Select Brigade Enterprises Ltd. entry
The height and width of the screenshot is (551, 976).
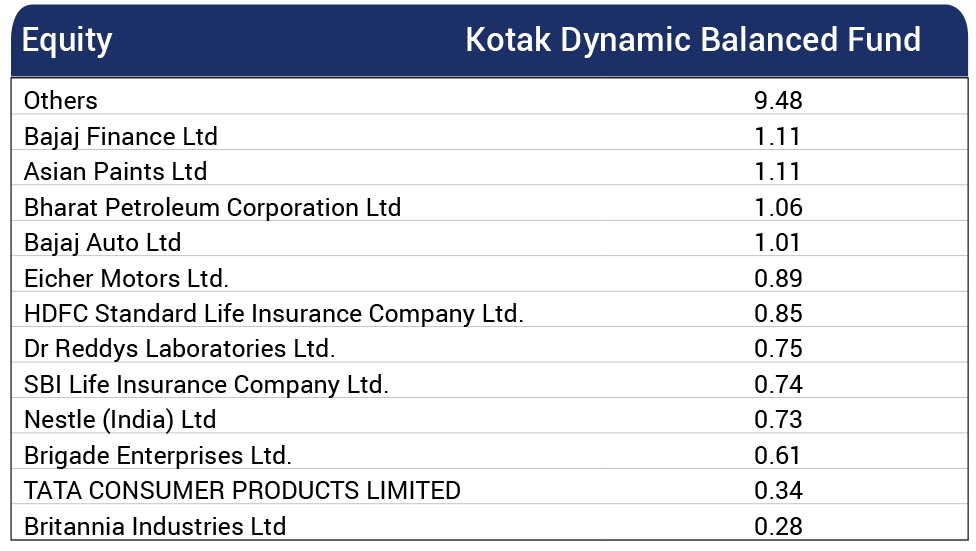157,456
